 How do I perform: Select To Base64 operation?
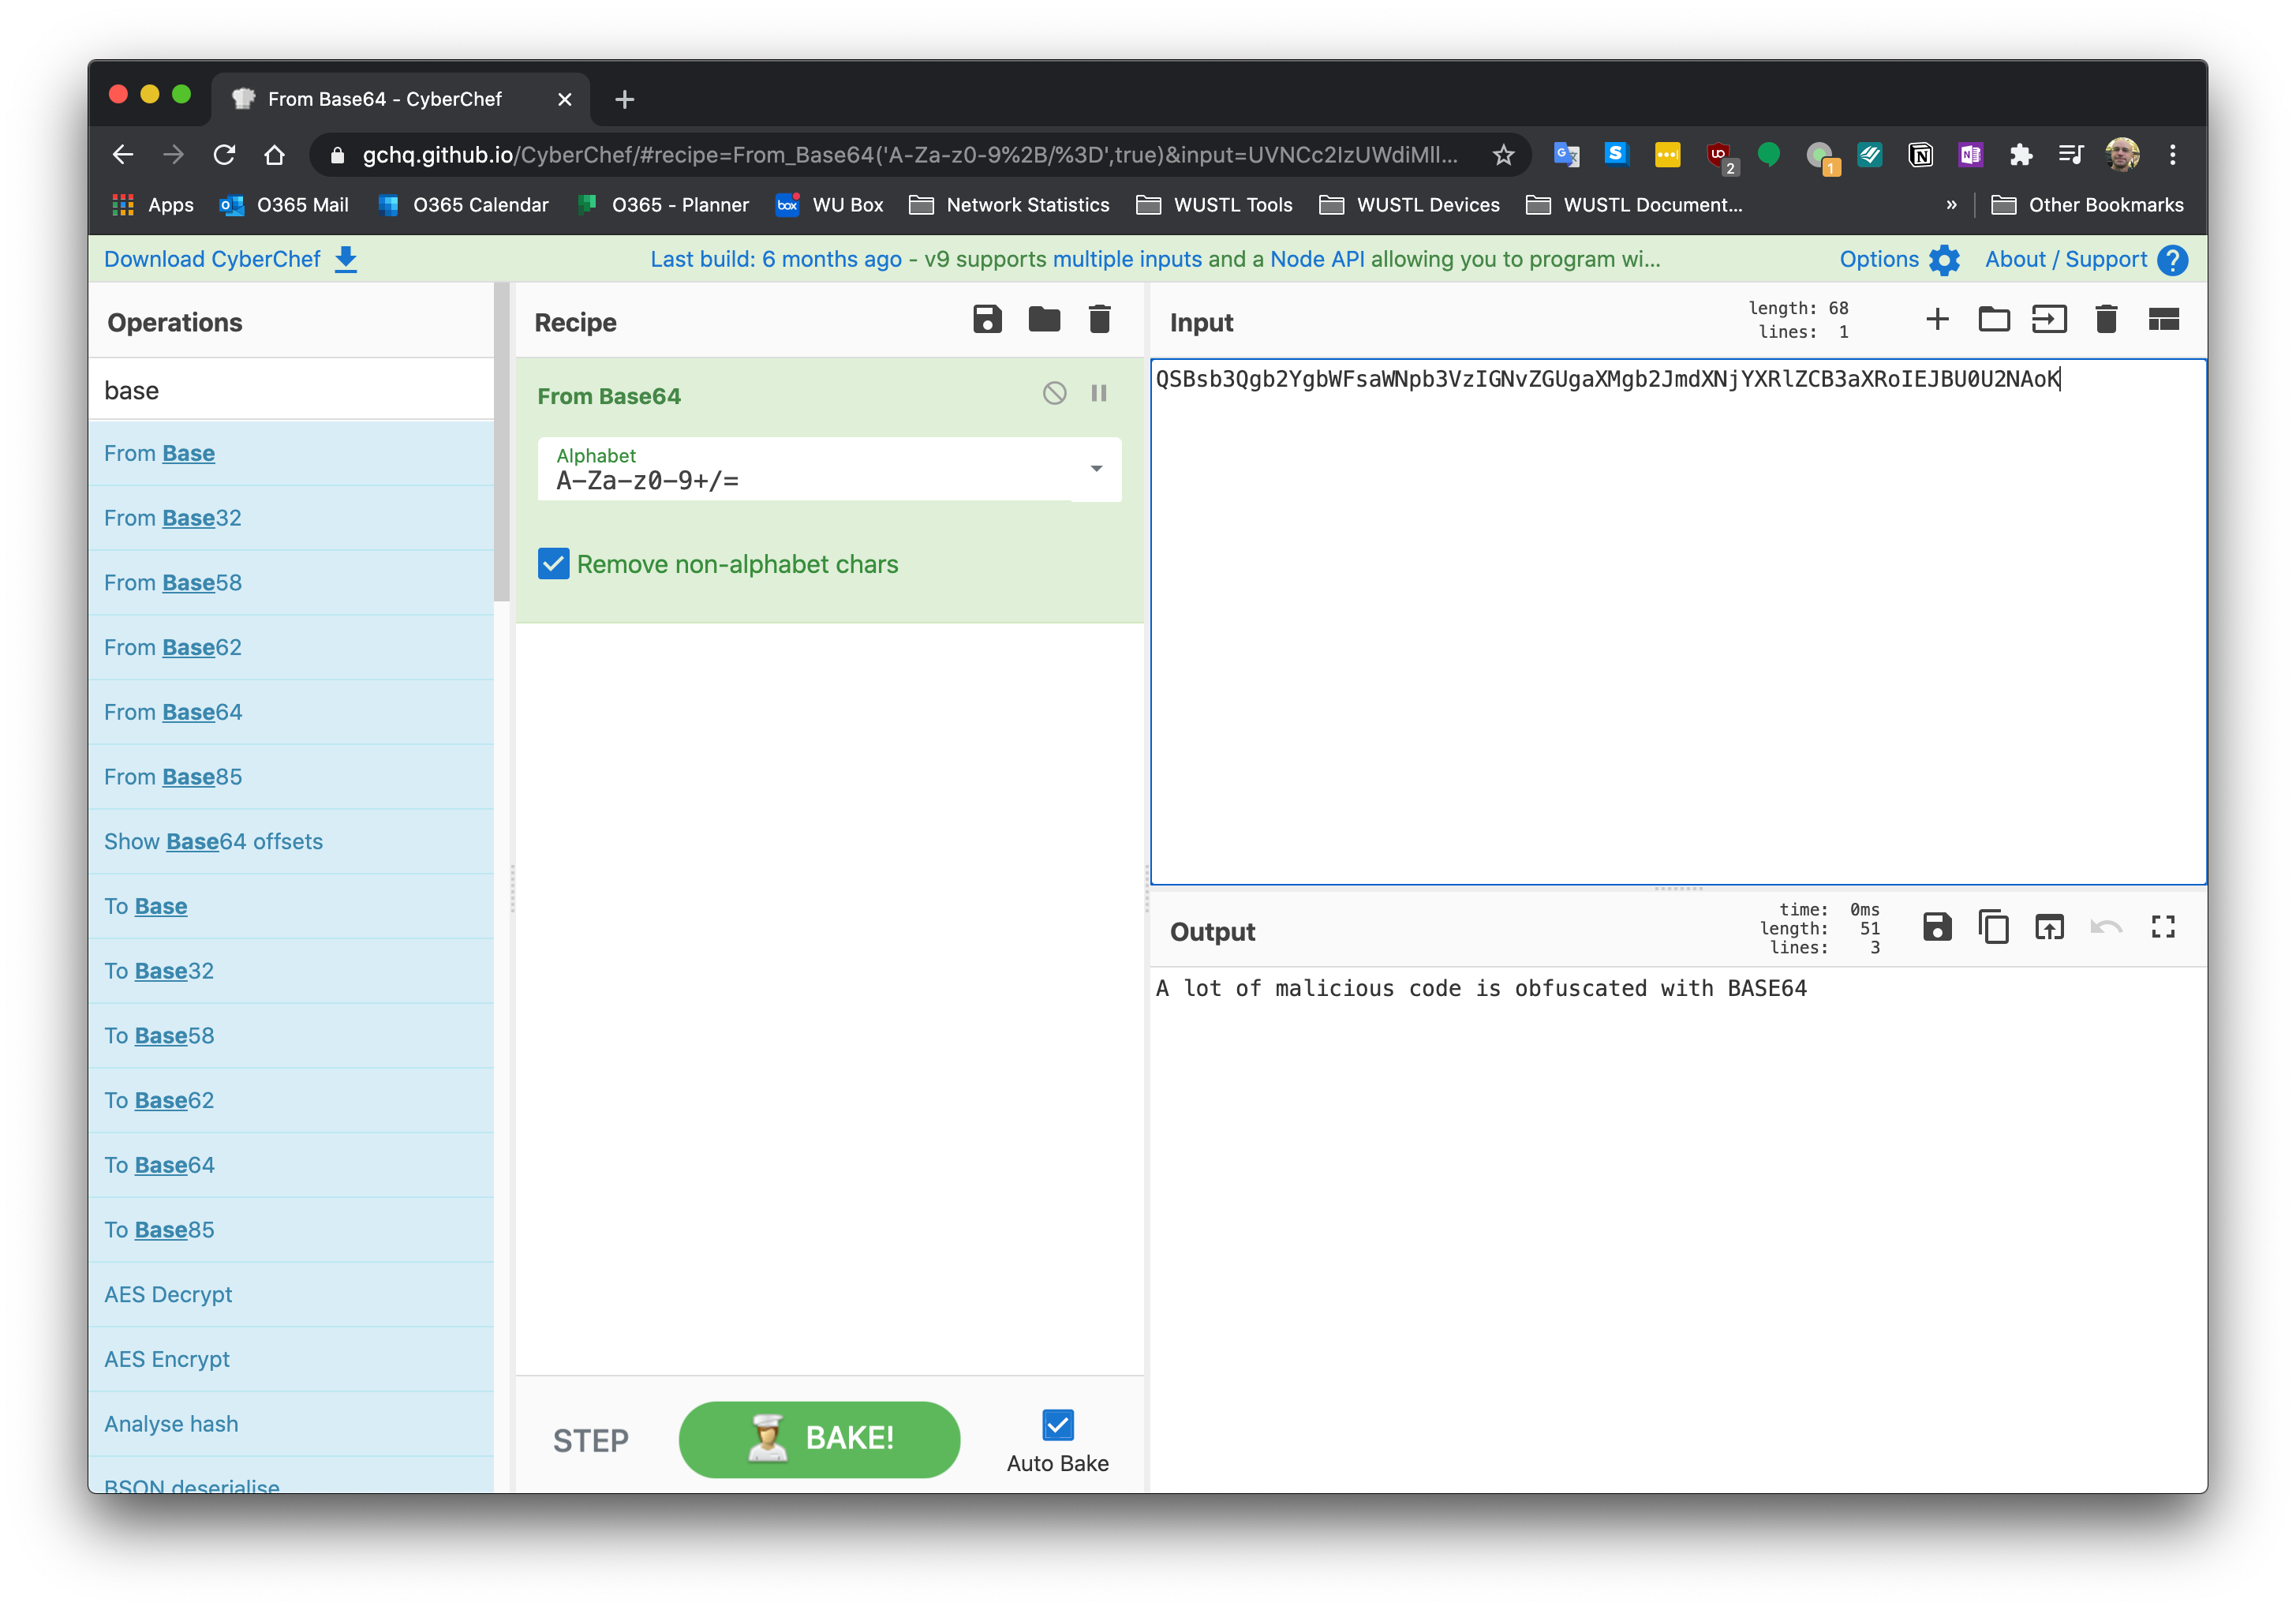click(291, 1165)
